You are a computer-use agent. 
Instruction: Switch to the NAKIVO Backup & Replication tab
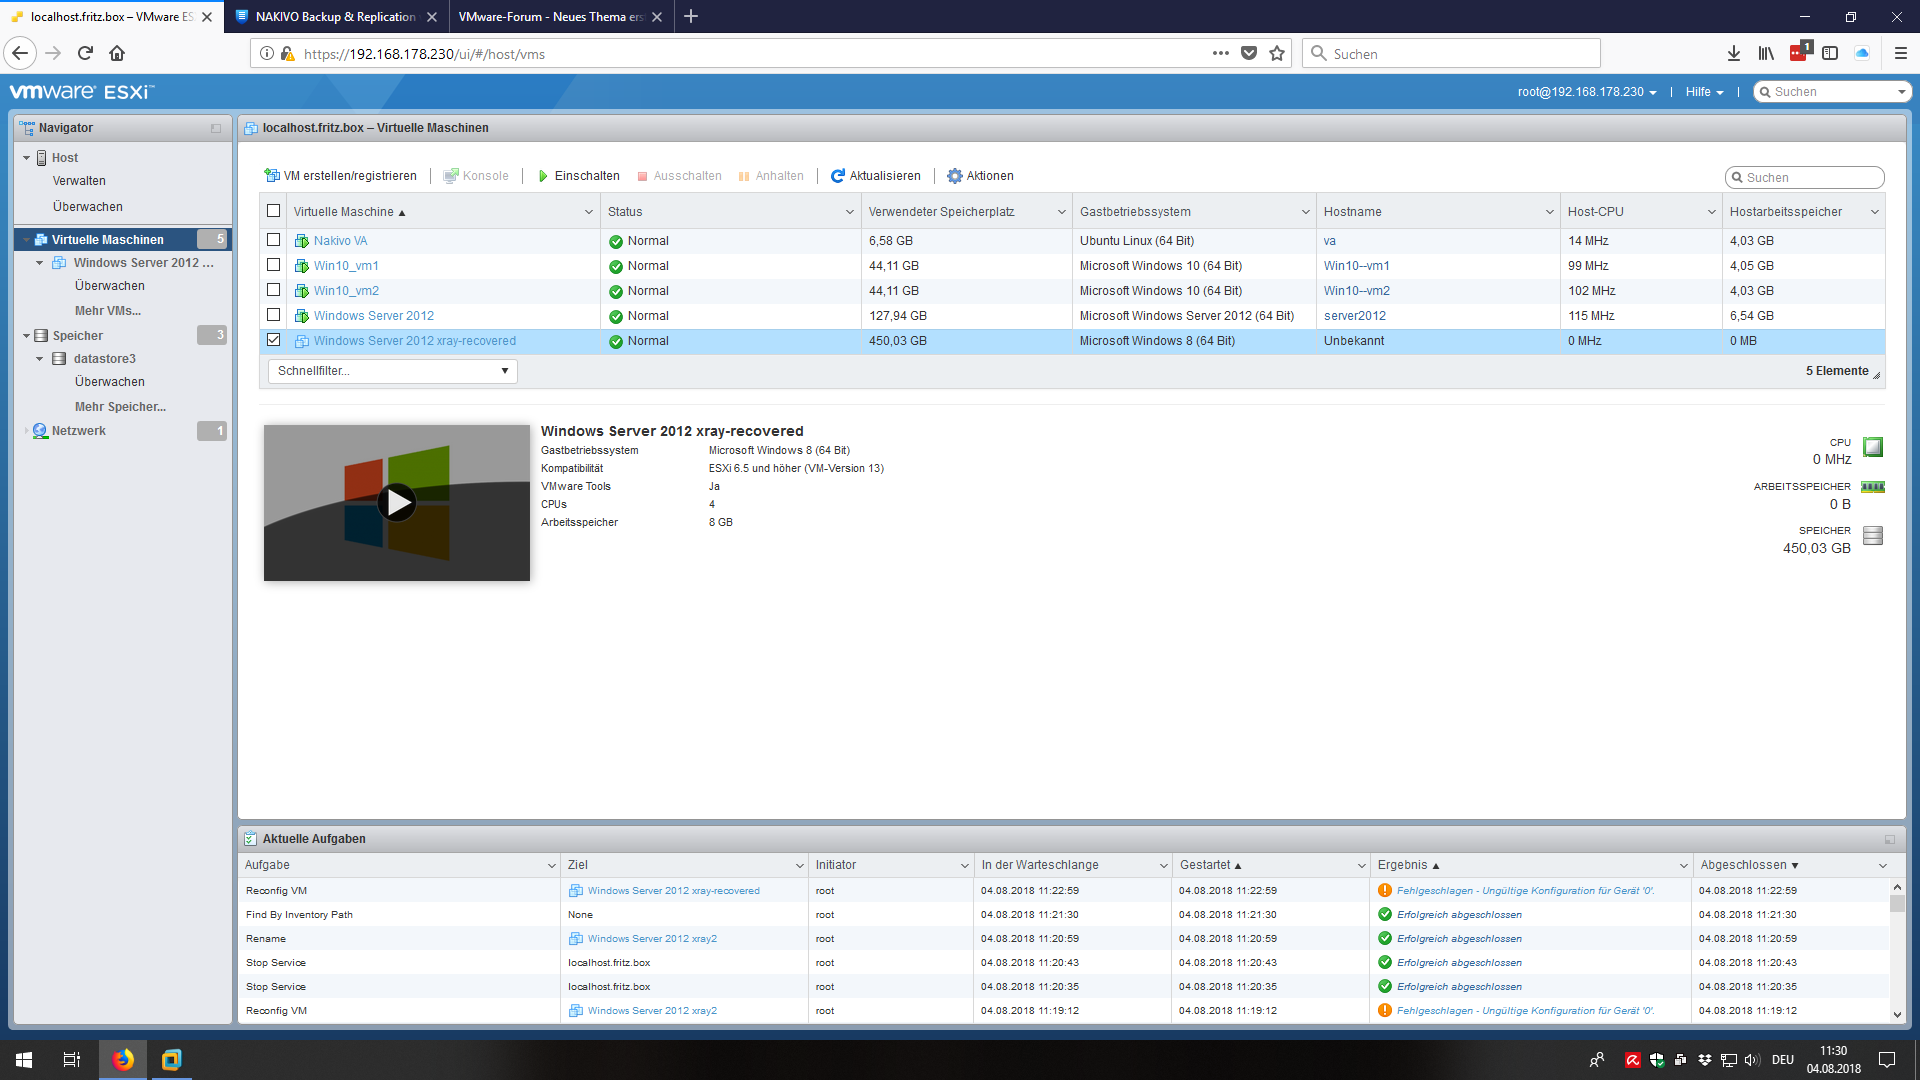(335, 17)
